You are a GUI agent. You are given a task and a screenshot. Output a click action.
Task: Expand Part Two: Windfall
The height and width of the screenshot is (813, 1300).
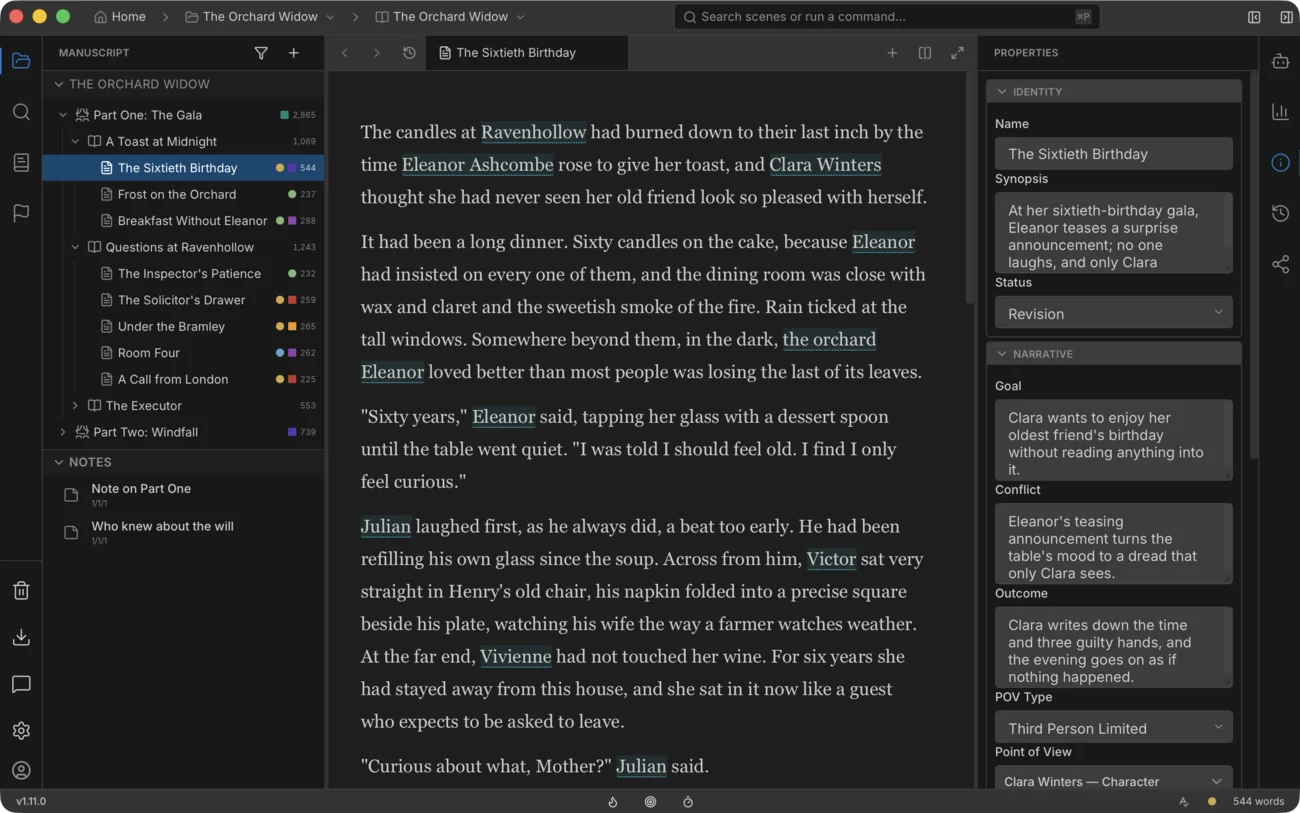click(63, 432)
